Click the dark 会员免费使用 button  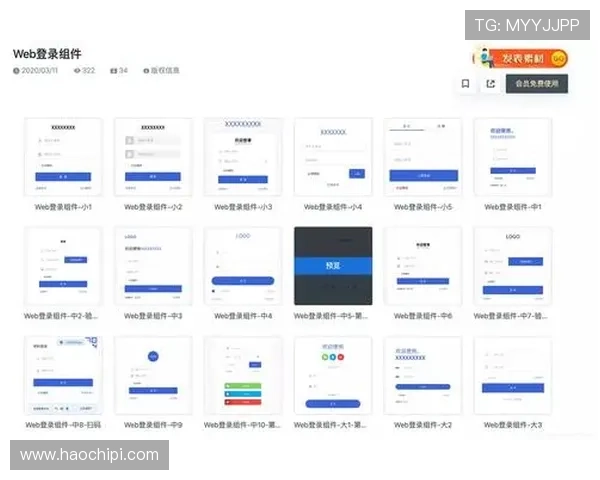[x=537, y=83]
